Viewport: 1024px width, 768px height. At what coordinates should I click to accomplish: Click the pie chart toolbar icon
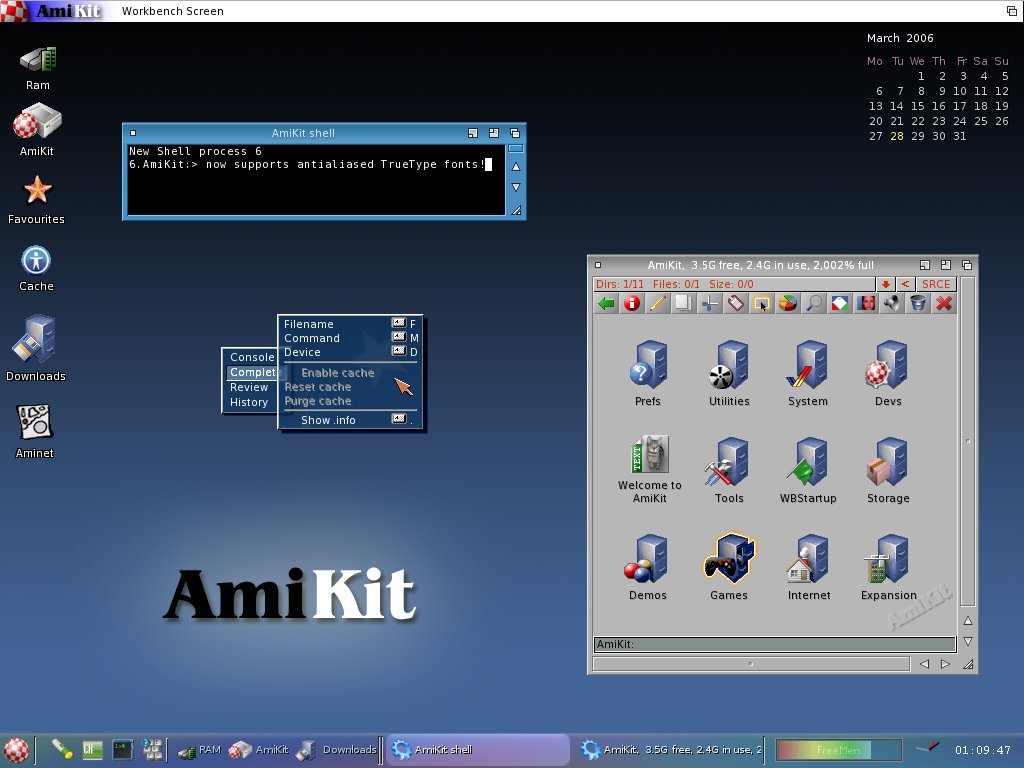point(788,303)
